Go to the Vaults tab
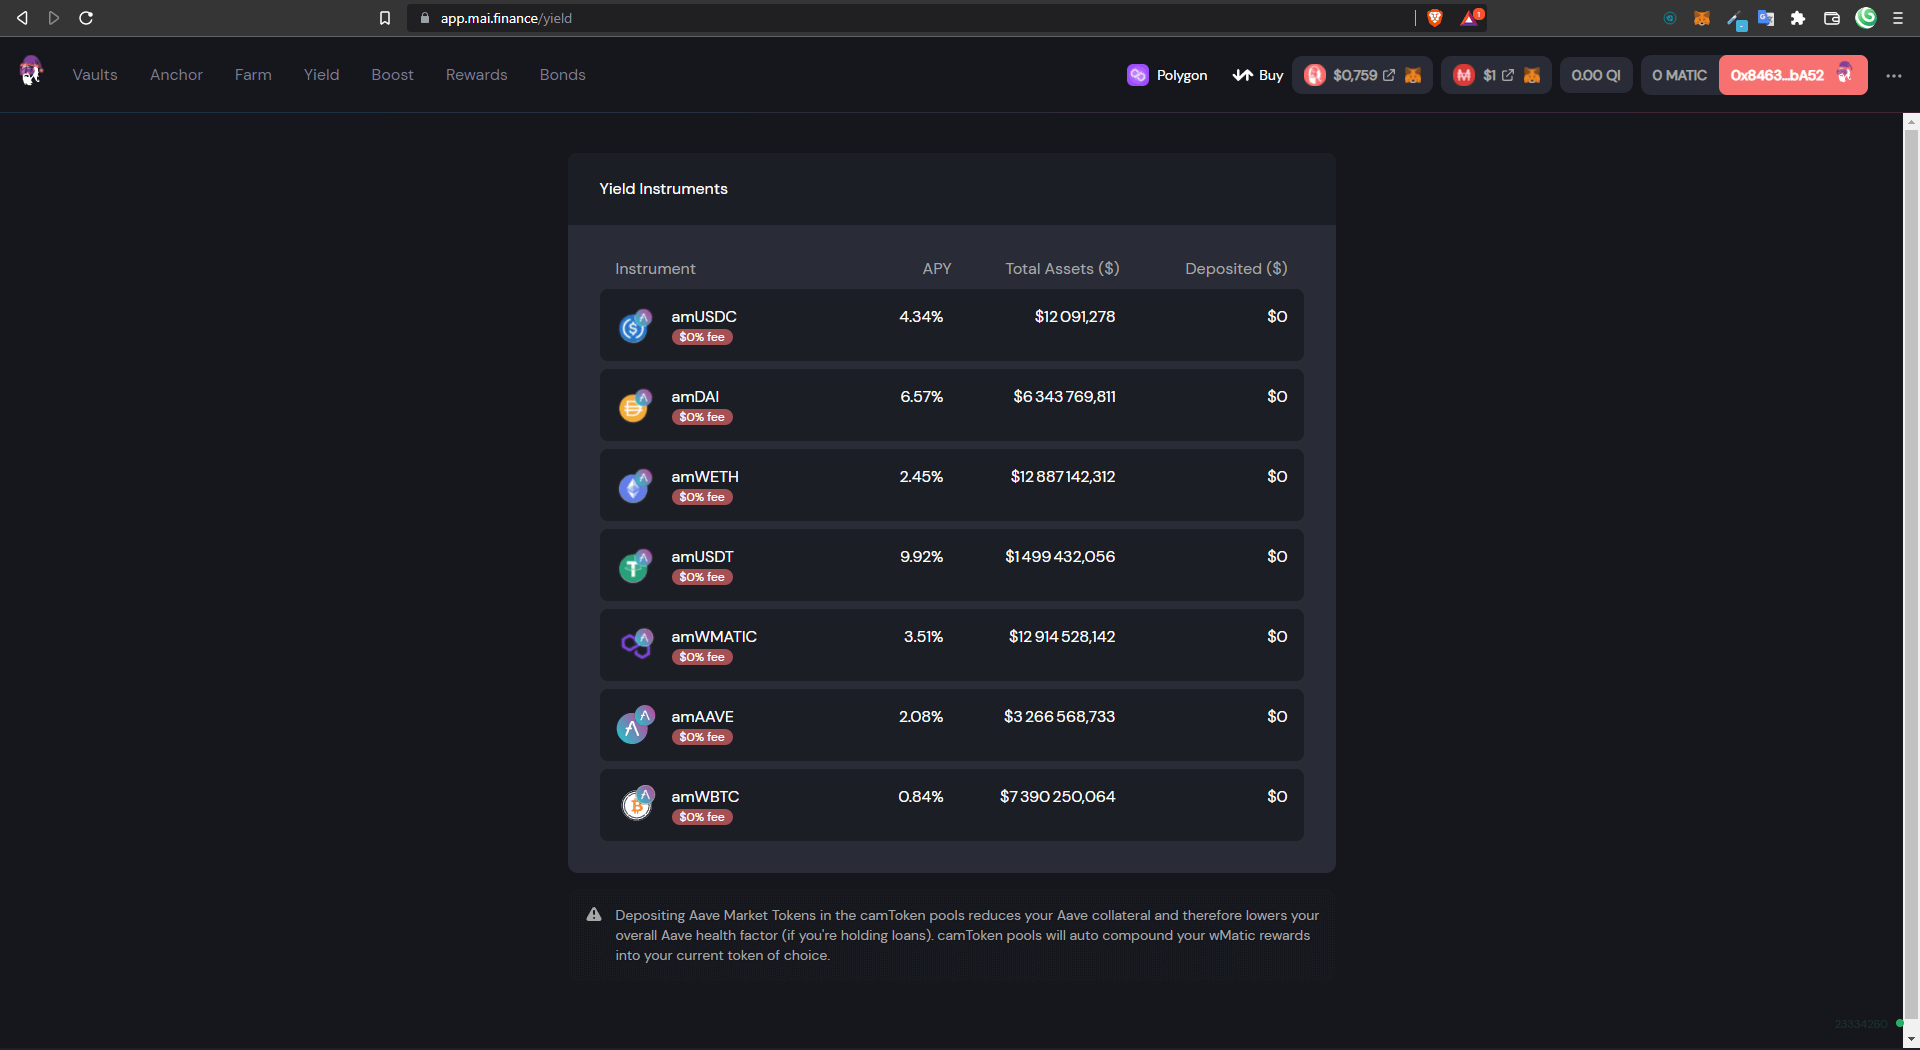Image resolution: width=1920 pixels, height=1050 pixels. point(95,75)
